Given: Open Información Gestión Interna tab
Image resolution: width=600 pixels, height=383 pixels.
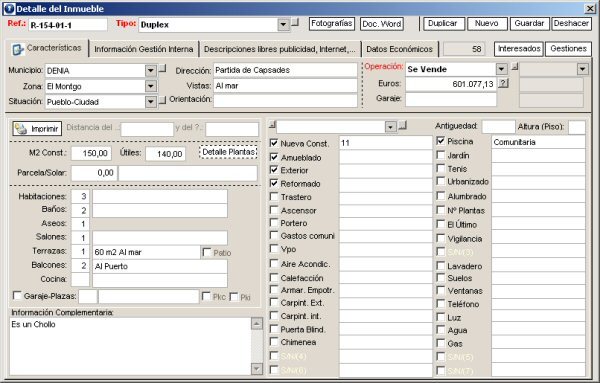Looking at the screenshot, I should point(143,49).
